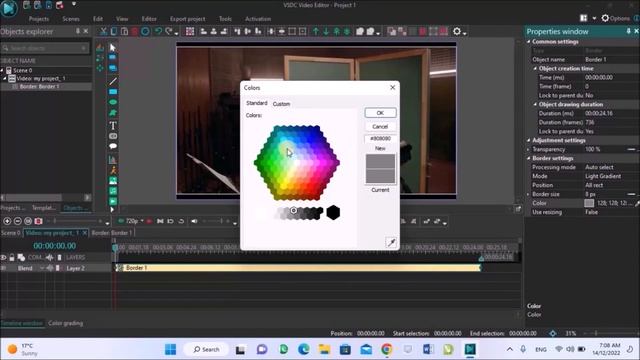The height and width of the screenshot is (360, 640).
Task: Click the timeline zoom out minus icon
Action: [18, 221]
